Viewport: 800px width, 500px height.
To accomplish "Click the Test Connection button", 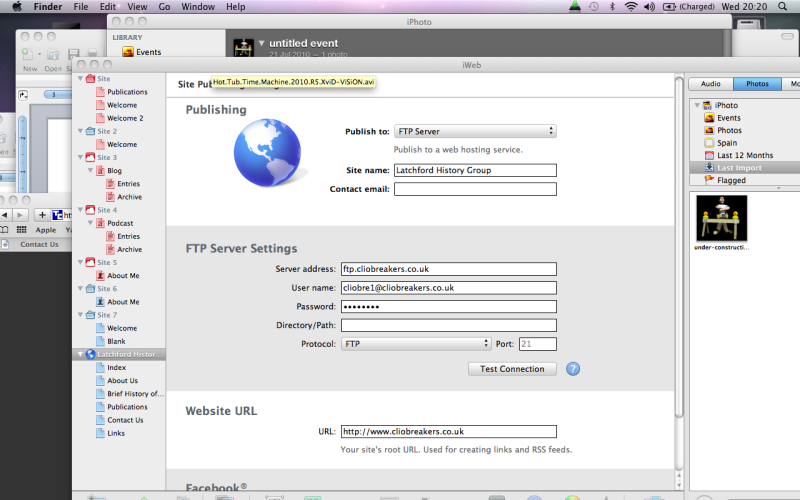I will point(512,369).
